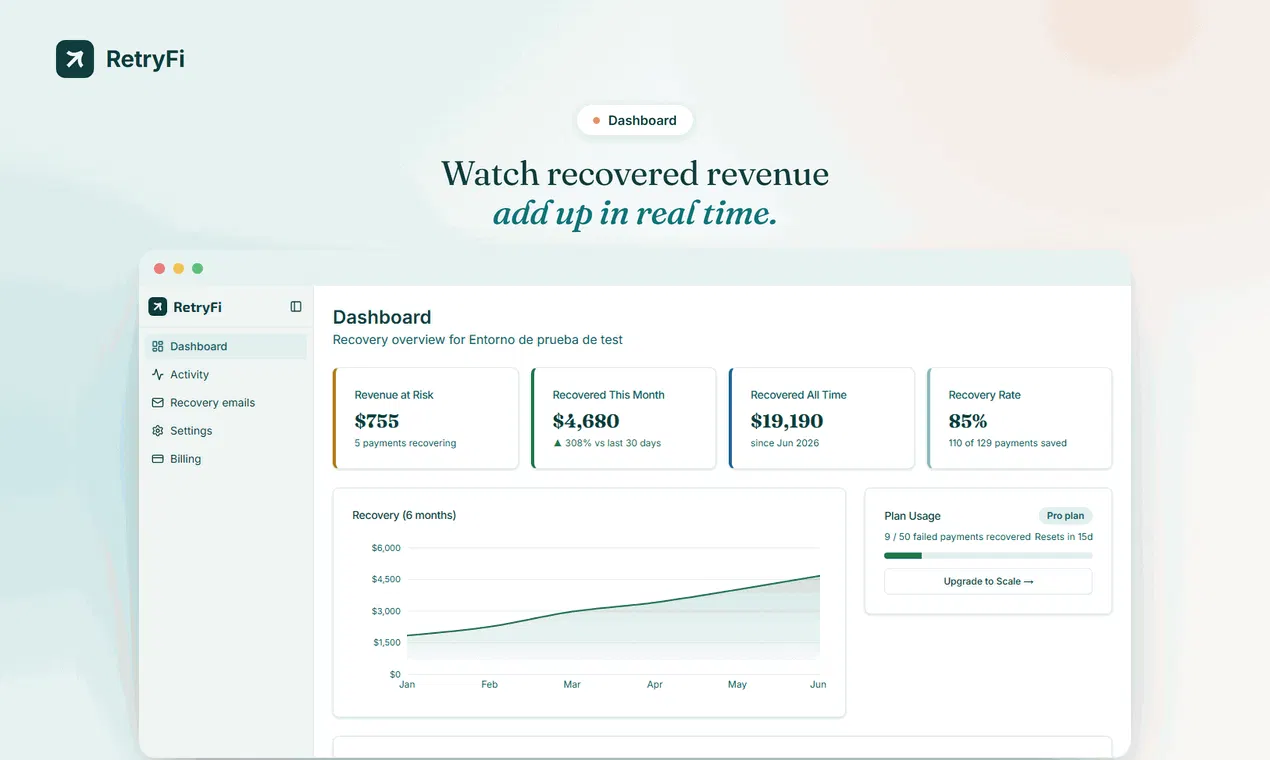Open the Recovered This Month card
The image size is (1270, 760).
(624, 418)
